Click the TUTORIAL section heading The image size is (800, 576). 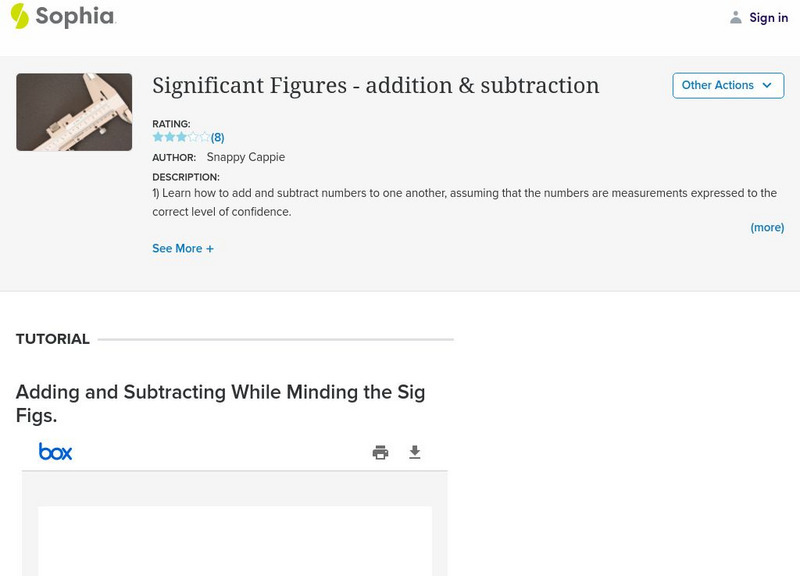[x=53, y=339]
